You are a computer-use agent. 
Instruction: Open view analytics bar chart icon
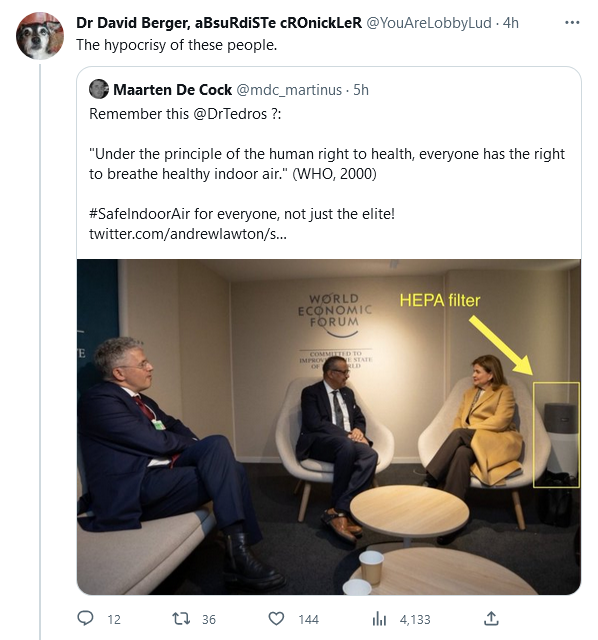(379, 619)
